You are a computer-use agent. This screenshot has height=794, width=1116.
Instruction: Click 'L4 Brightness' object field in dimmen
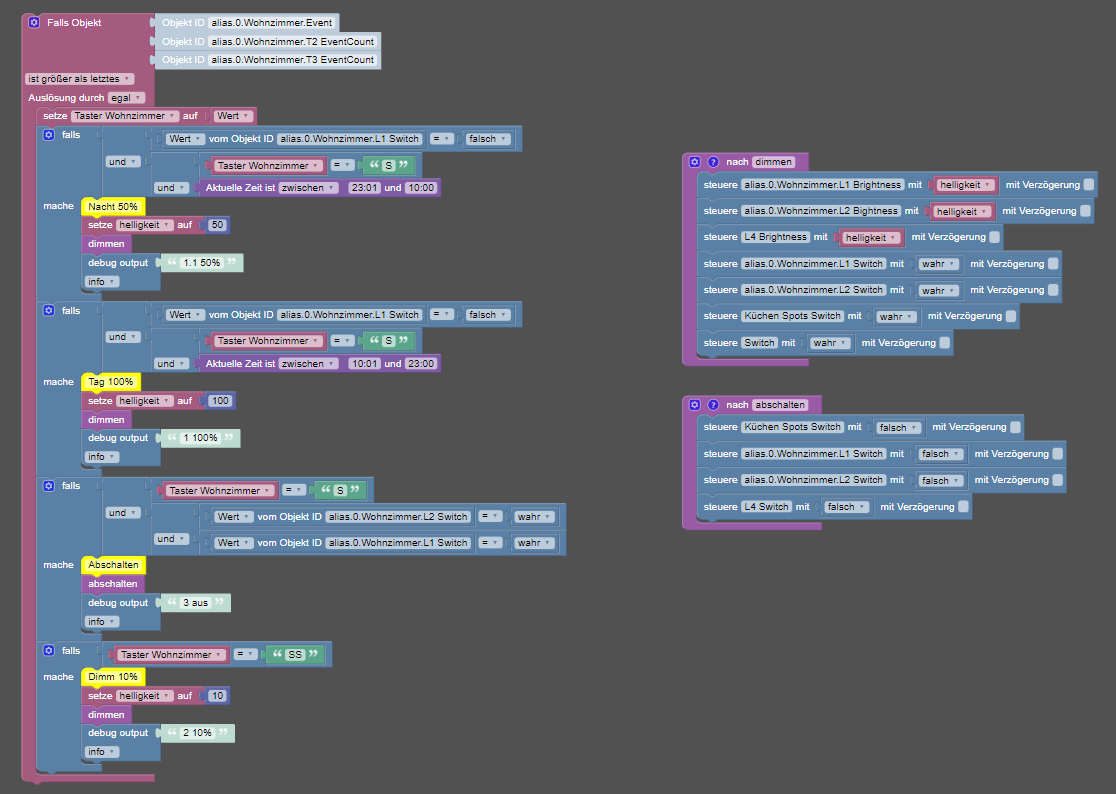tap(776, 237)
